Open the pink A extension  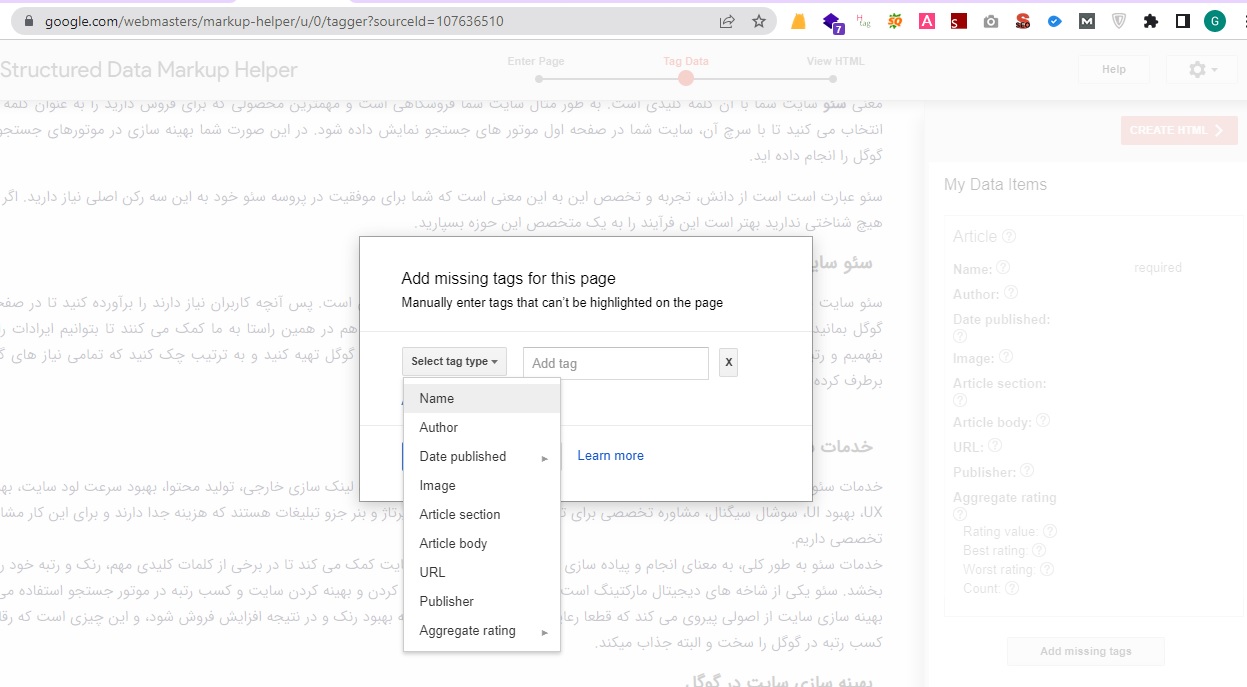coord(927,21)
